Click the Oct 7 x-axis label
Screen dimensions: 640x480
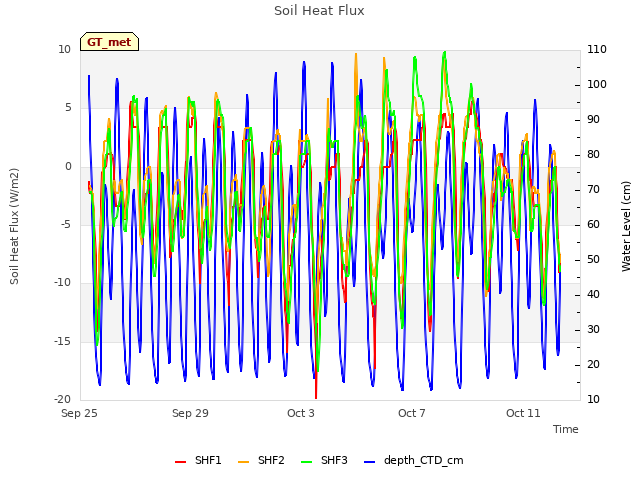412,413
